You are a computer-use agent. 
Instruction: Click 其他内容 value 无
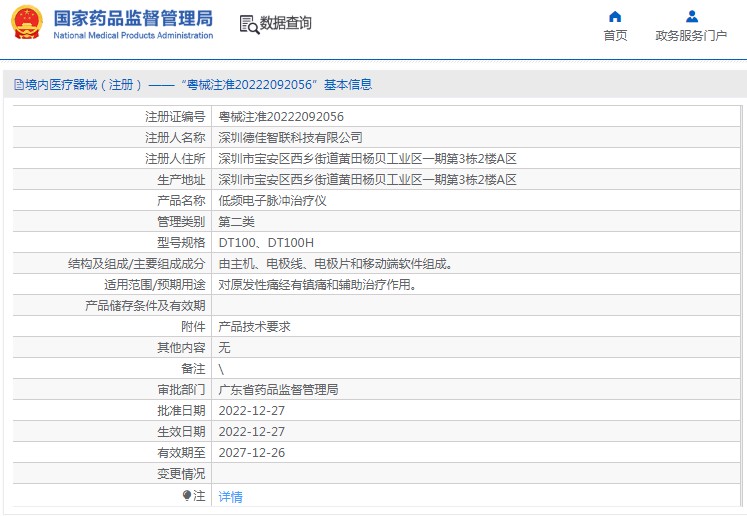click(x=224, y=347)
